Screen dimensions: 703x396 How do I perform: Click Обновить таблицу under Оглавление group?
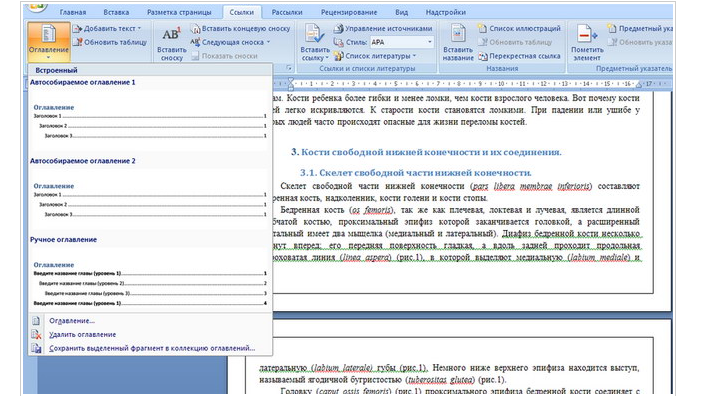(x=110, y=42)
